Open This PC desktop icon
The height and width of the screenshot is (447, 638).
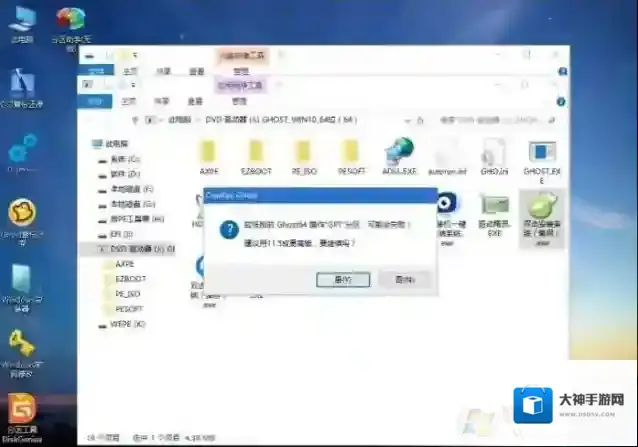(21, 22)
